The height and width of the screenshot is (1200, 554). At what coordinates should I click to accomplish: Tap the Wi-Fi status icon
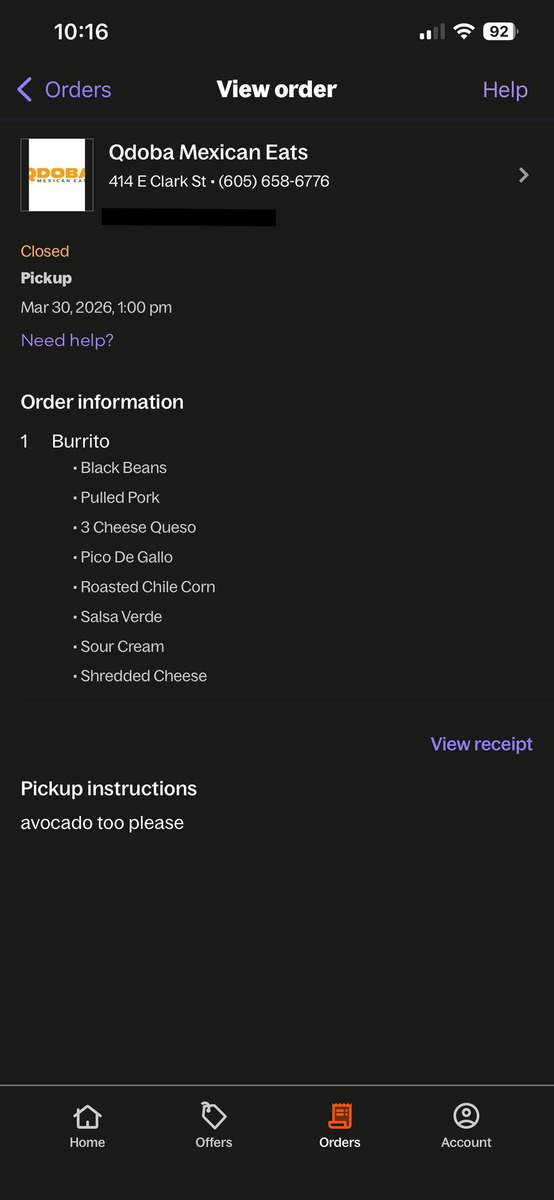tap(463, 32)
